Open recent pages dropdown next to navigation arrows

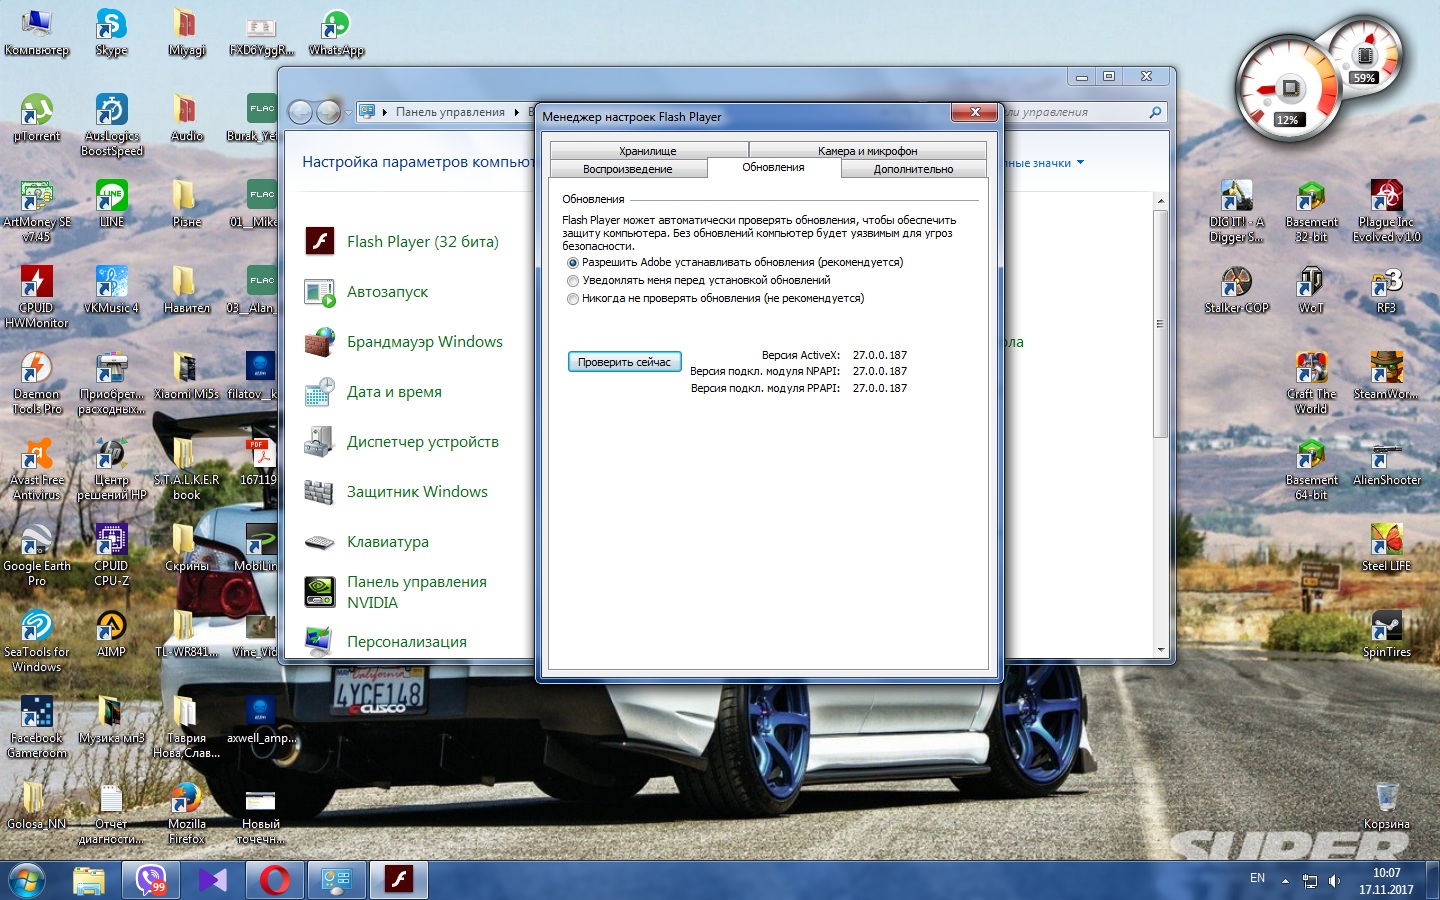pyautogui.click(x=348, y=112)
